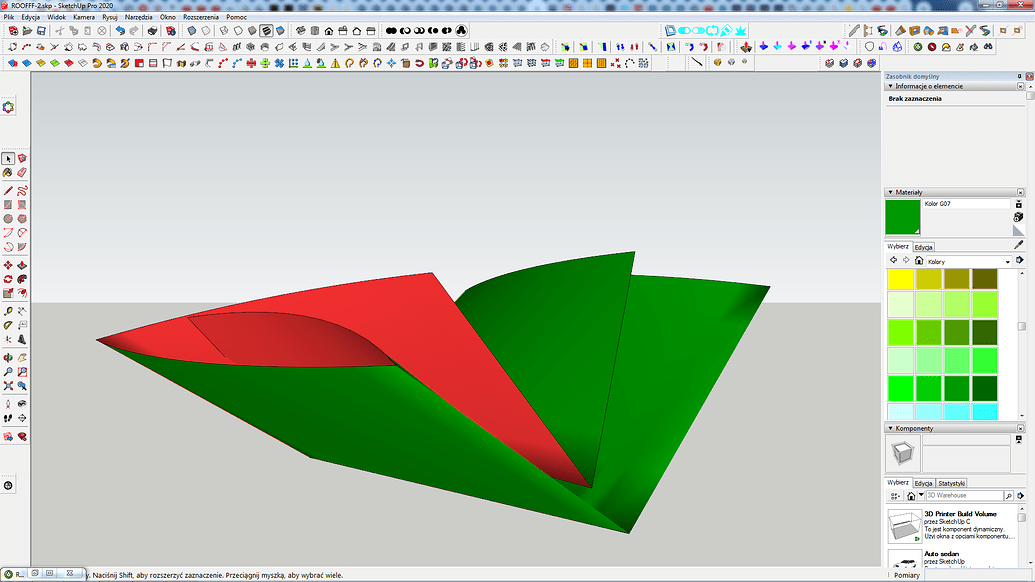Click the sample paint eyedropper in Materiały

pyautogui.click(x=1018, y=244)
